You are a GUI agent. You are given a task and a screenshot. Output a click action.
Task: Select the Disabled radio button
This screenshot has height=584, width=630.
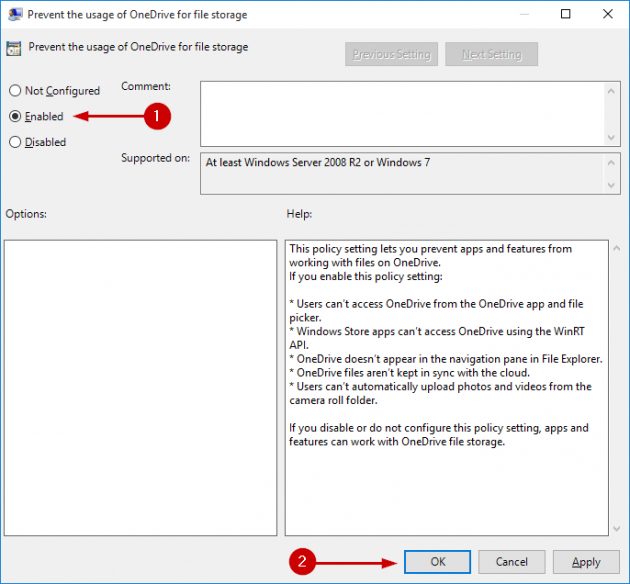tap(15, 142)
